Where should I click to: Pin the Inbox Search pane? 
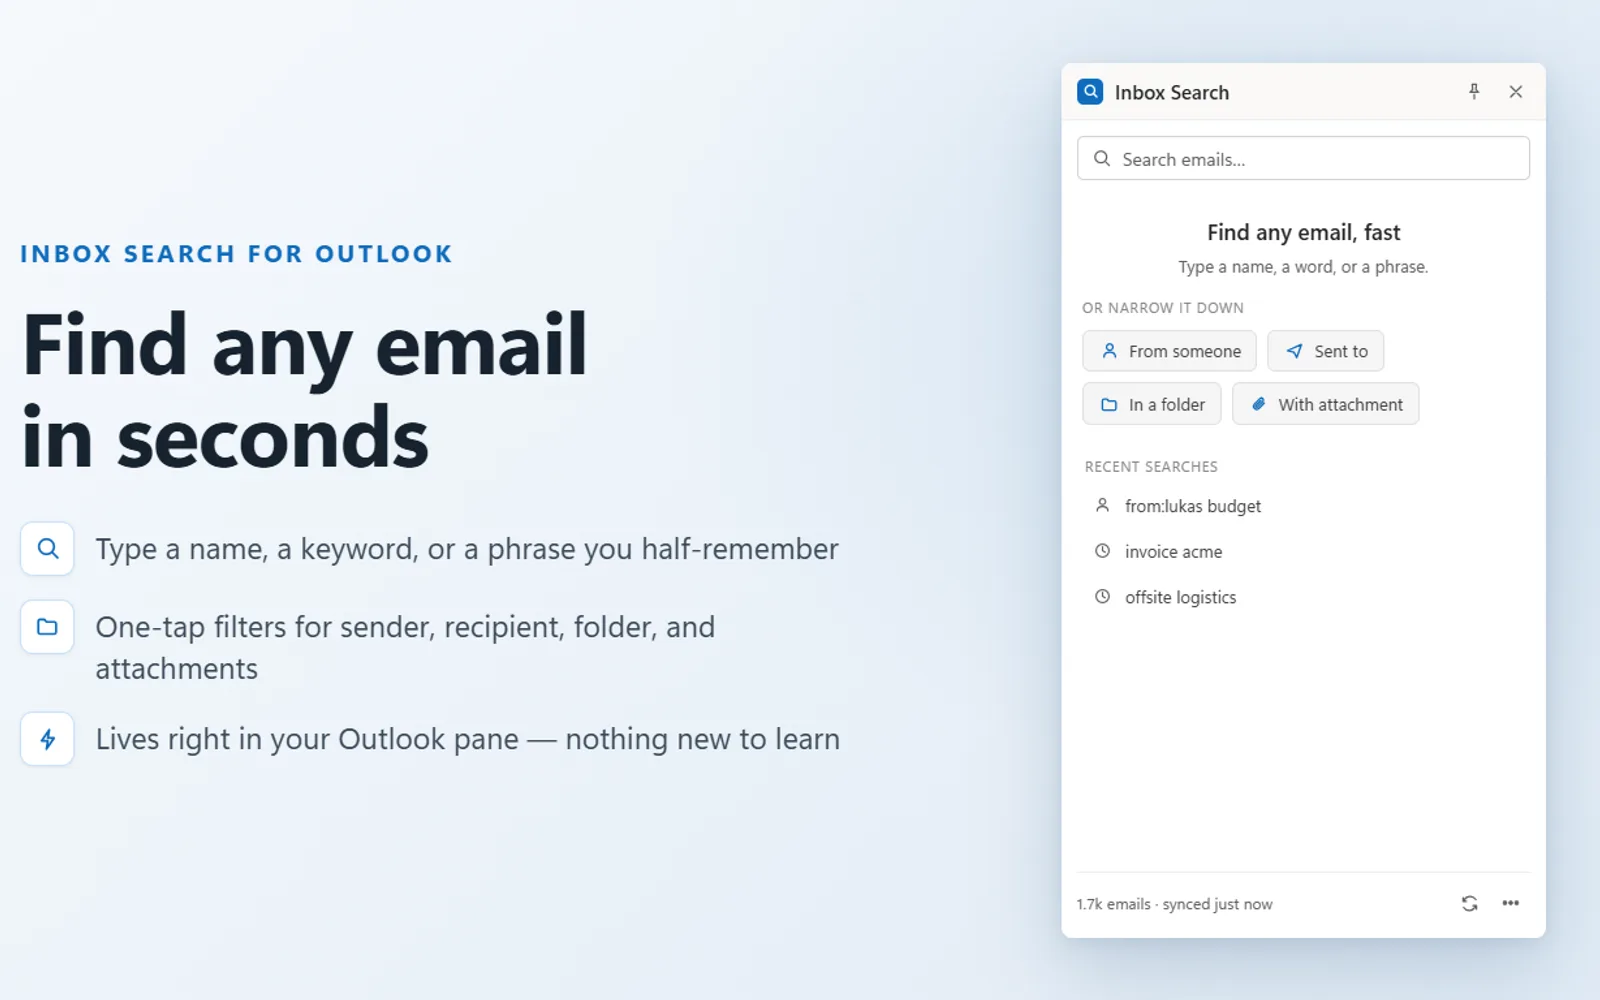pos(1474,92)
